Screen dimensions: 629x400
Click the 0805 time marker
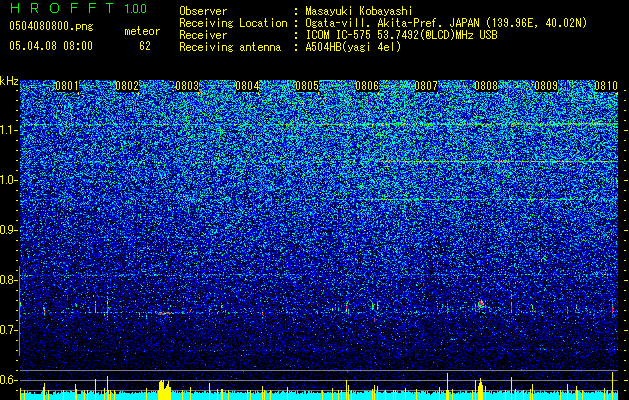(307, 86)
